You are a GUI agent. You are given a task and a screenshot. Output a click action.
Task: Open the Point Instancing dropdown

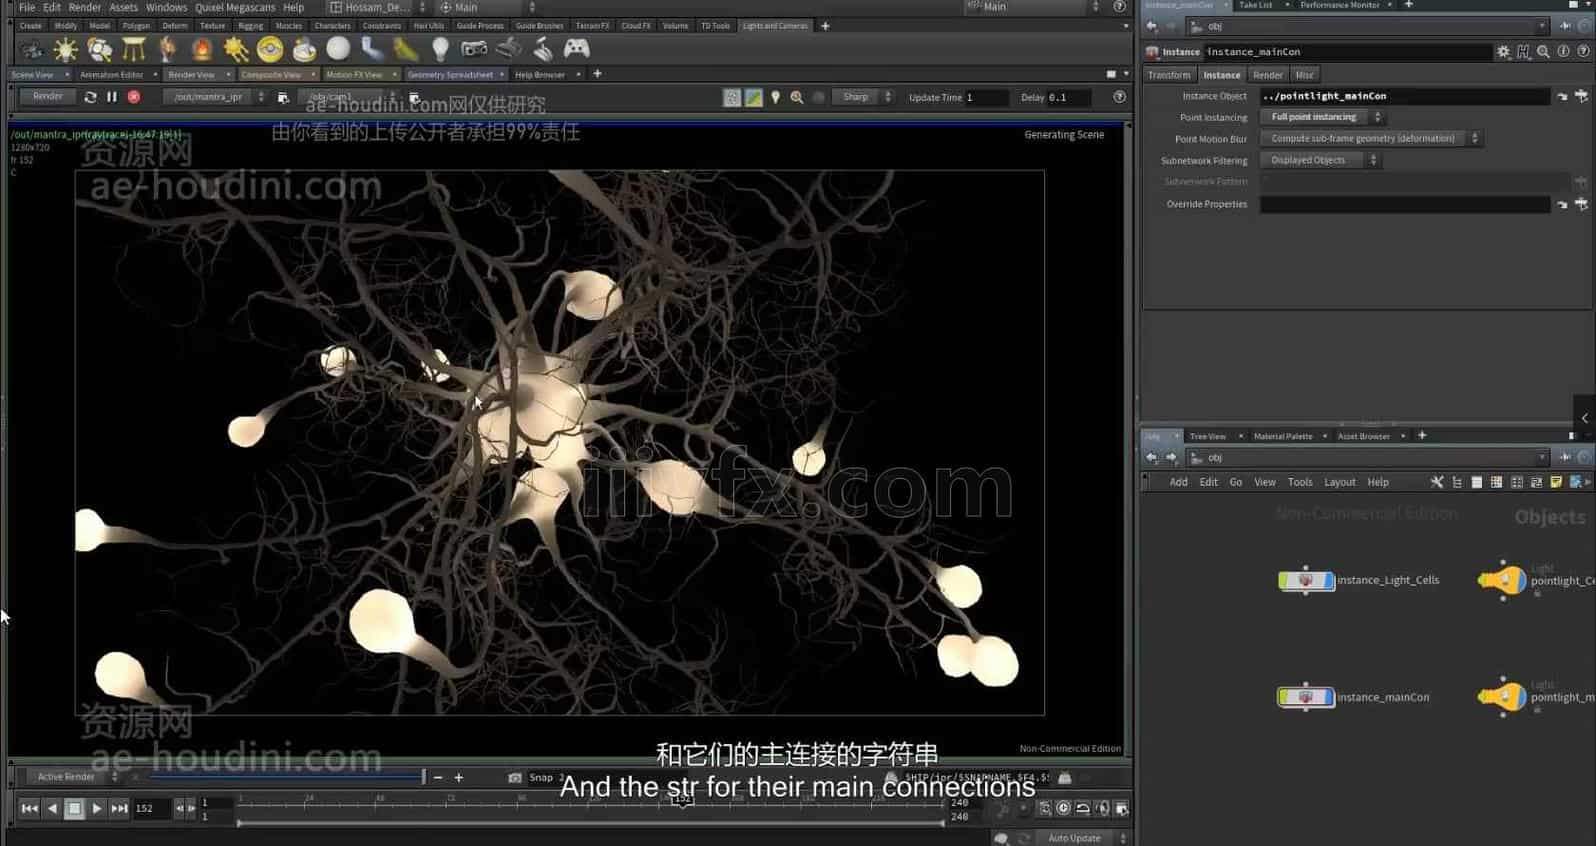click(x=1322, y=117)
